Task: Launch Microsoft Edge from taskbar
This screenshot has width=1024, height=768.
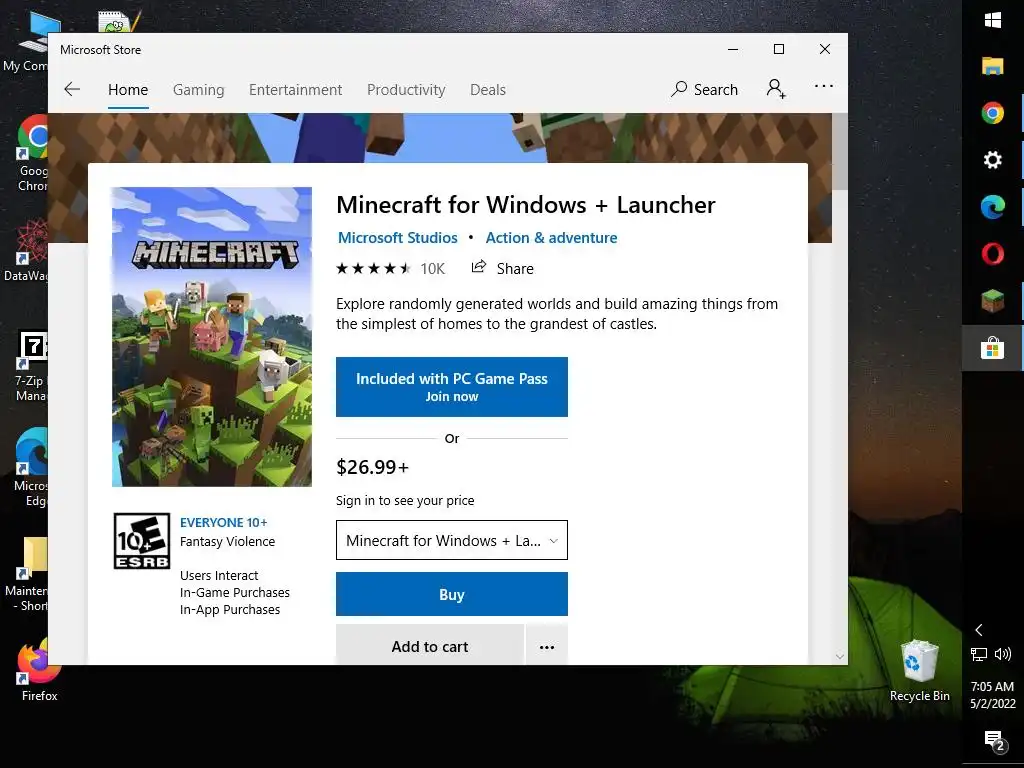Action: click(x=993, y=207)
